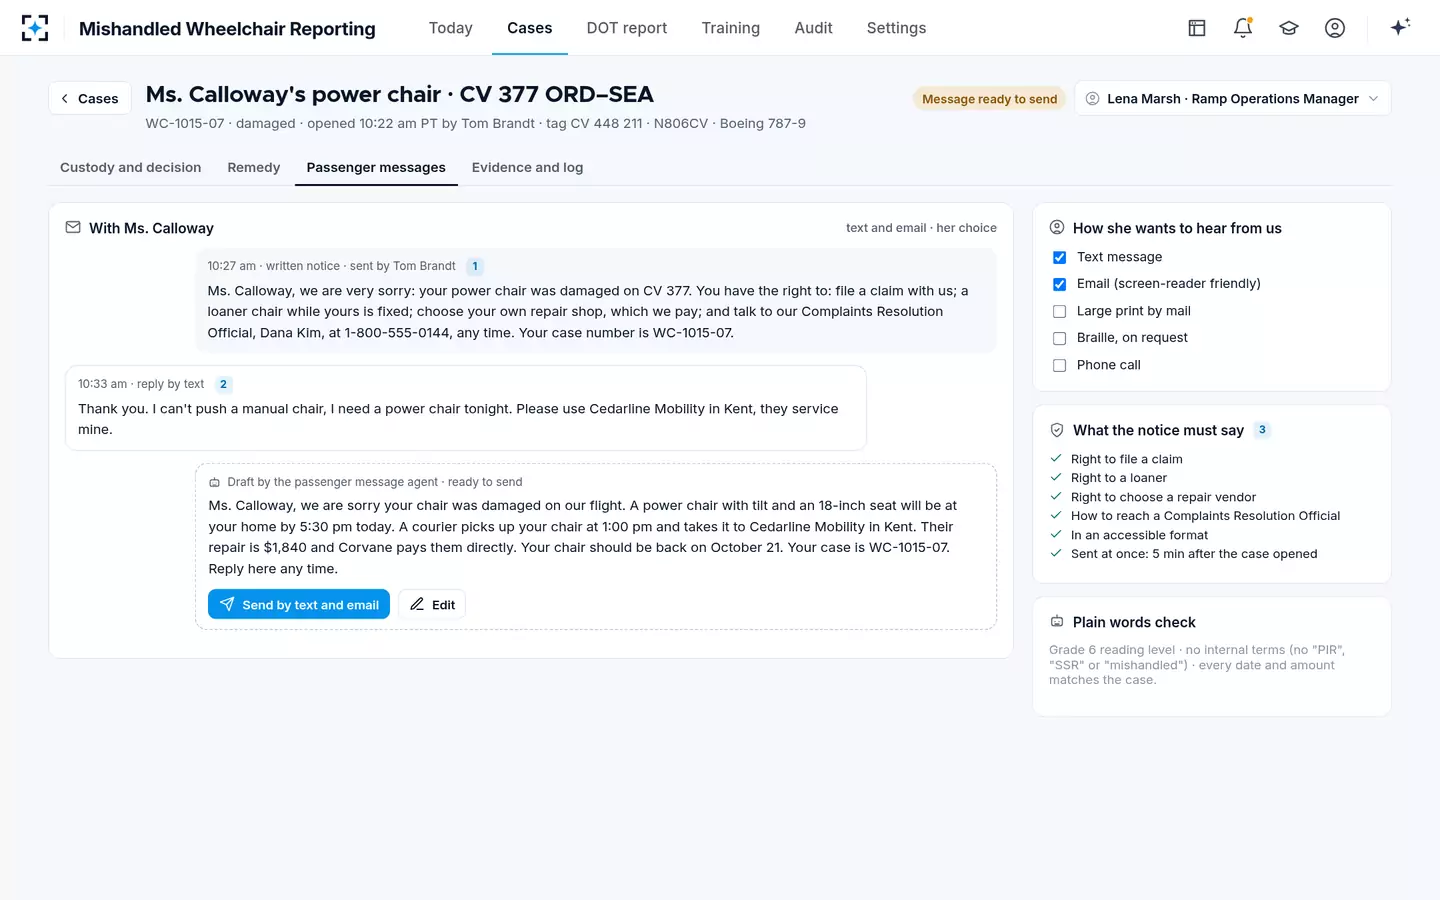Click the person icon beside How she wants to hear
The image size is (1440, 900).
1057,228
